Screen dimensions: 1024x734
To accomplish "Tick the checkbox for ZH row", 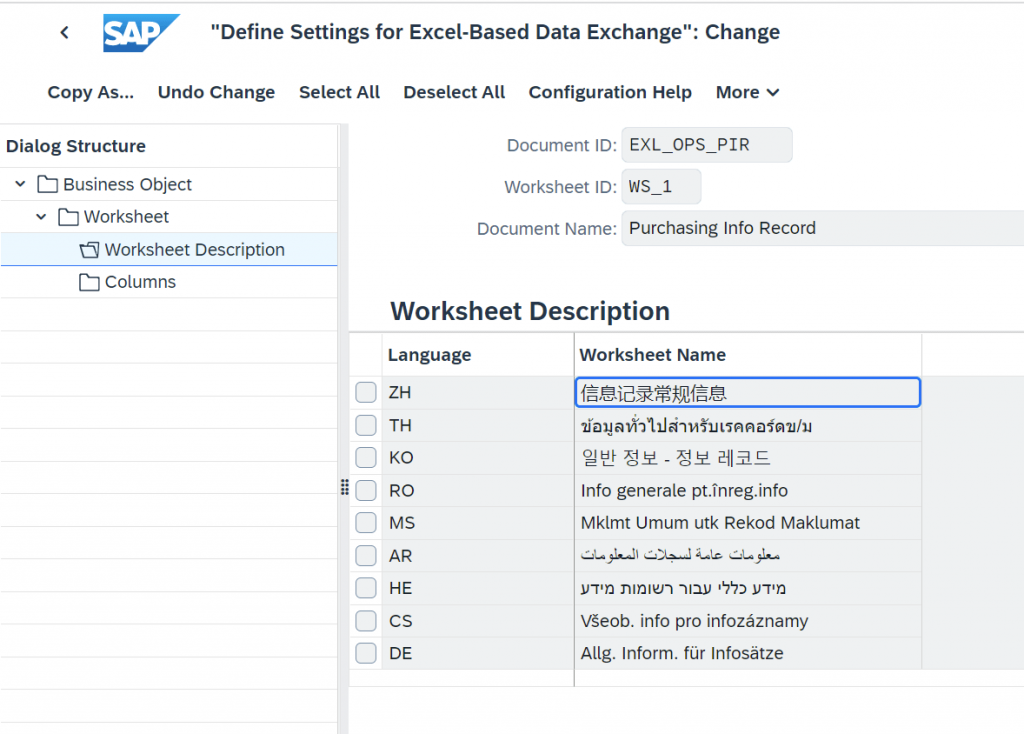I will [x=366, y=392].
